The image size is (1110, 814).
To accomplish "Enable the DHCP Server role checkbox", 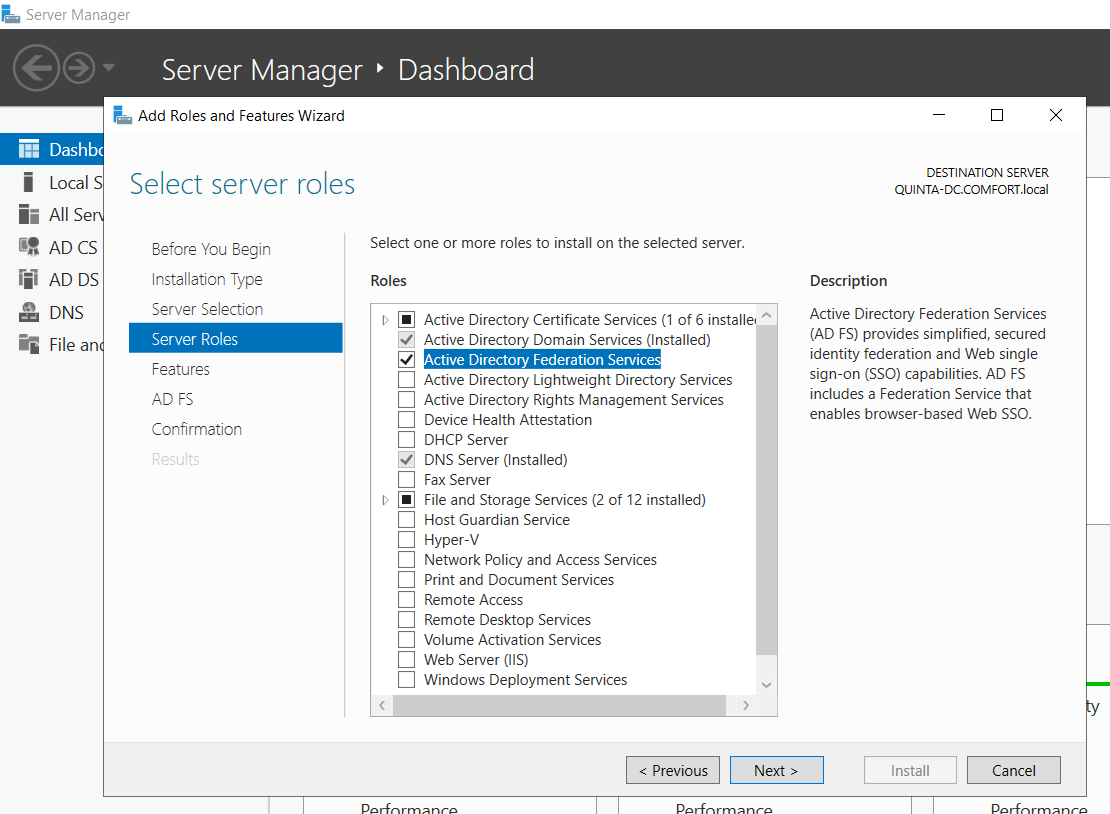I will [x=406, y=440].
